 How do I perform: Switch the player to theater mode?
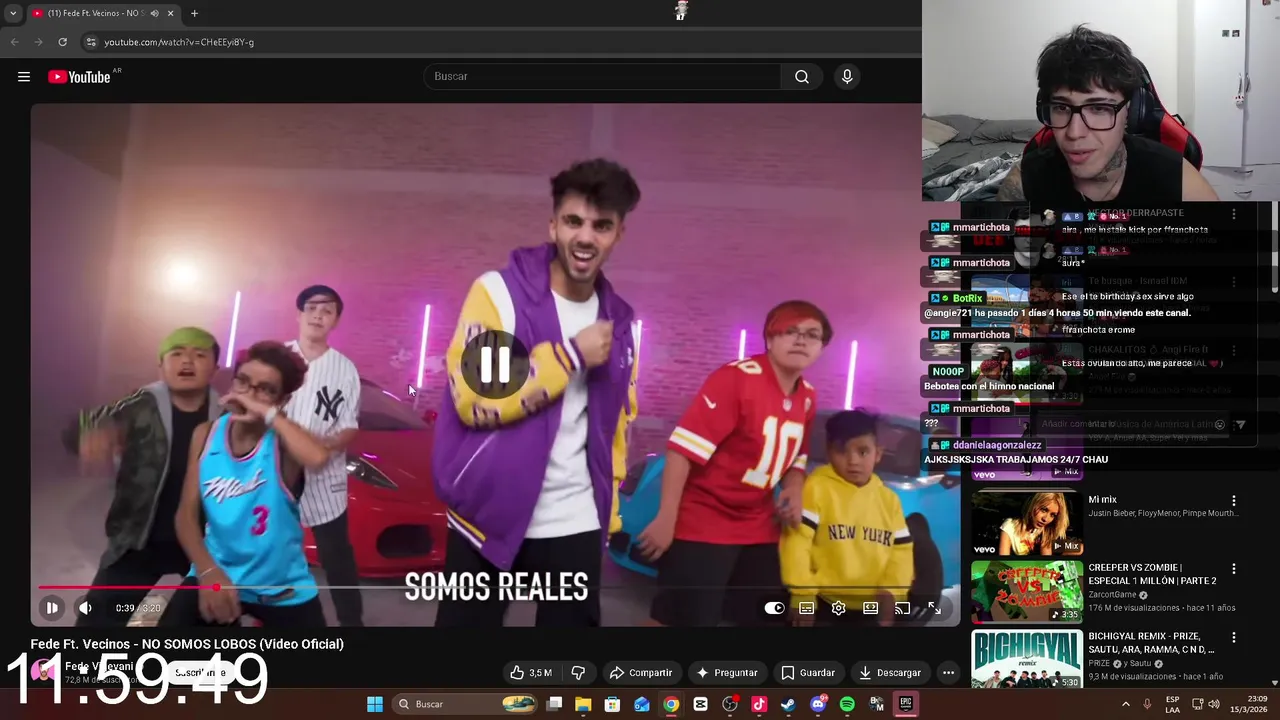[870, 608]
